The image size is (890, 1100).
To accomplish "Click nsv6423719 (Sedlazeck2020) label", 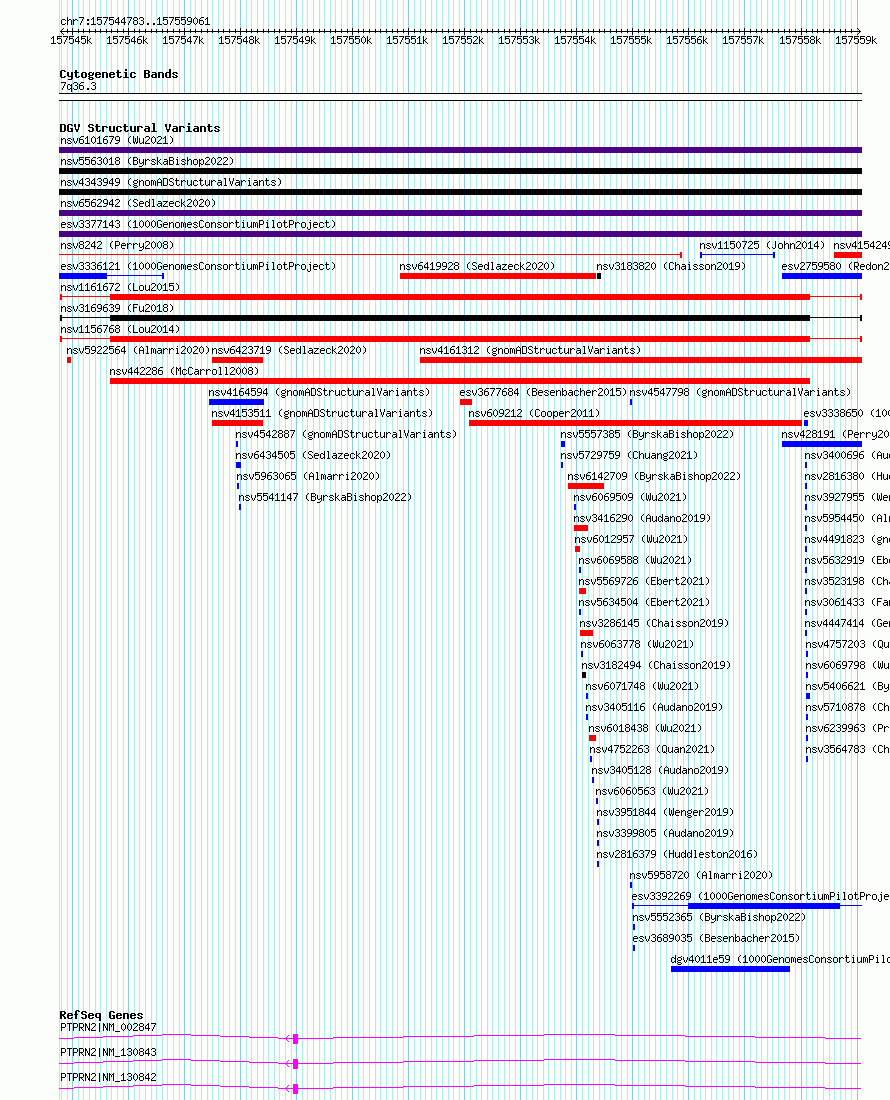I will coord(289,351).
